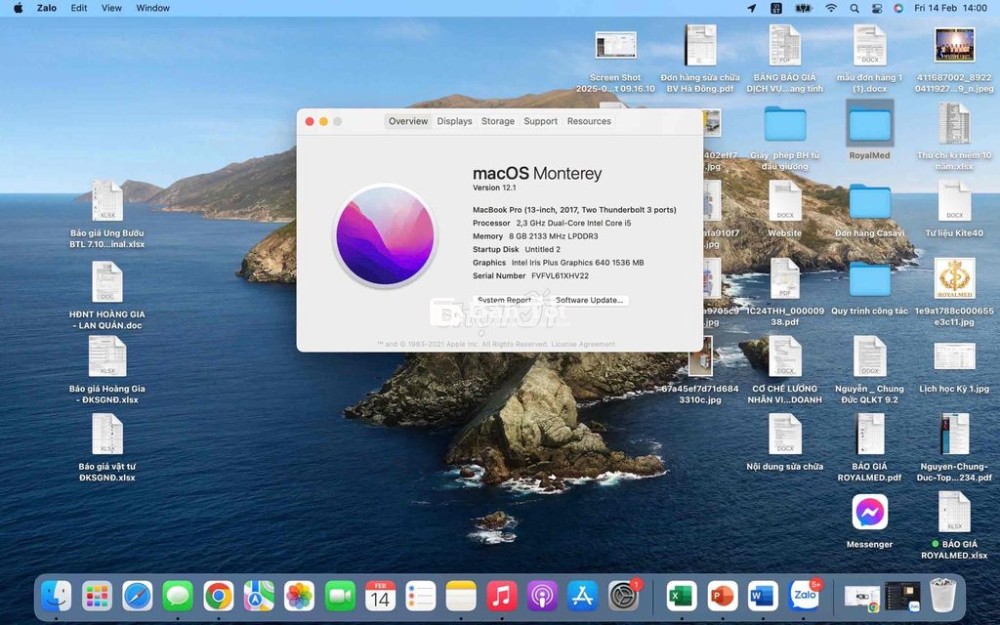The height and width of the screenshot is (625, 1000).
Task: Switch to the Storage tab
Action: click(x=498, y=121)
